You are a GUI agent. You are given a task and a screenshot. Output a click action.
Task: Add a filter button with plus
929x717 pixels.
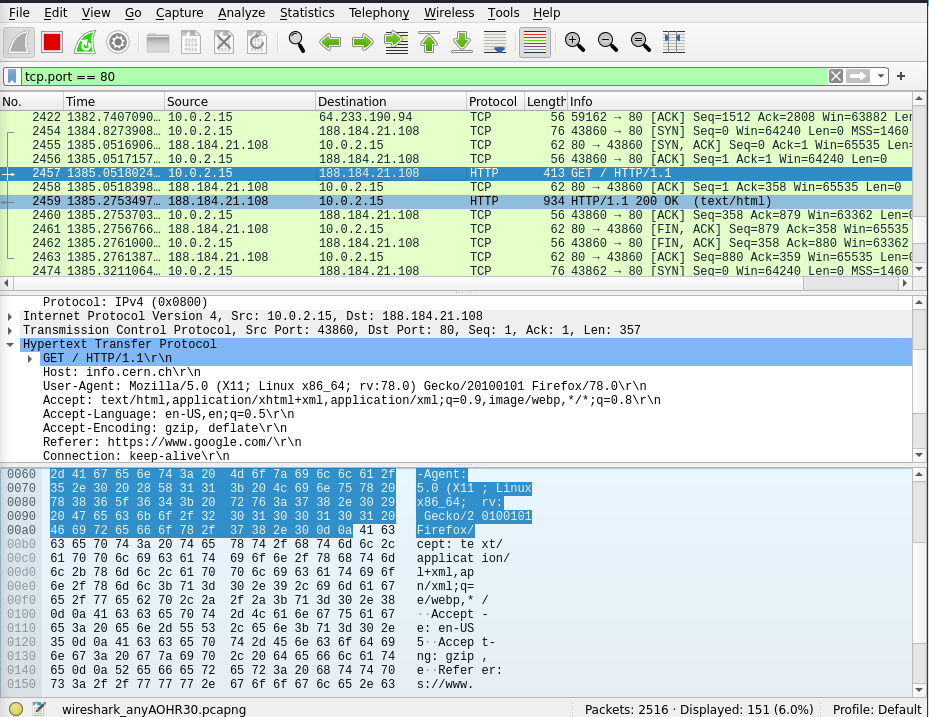point(901,76)
